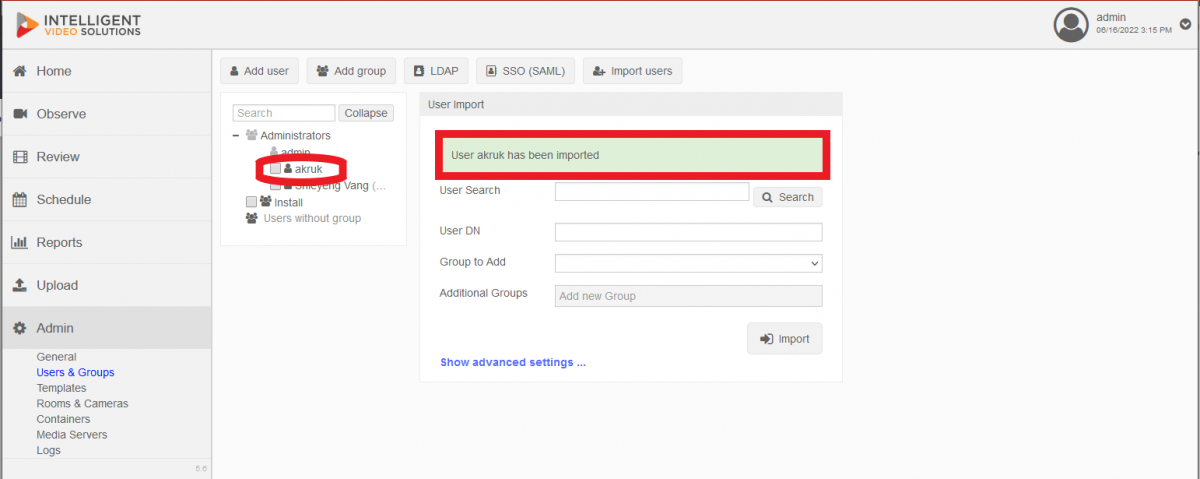Open the admin user avatar icon

(x=1071, y=25)
